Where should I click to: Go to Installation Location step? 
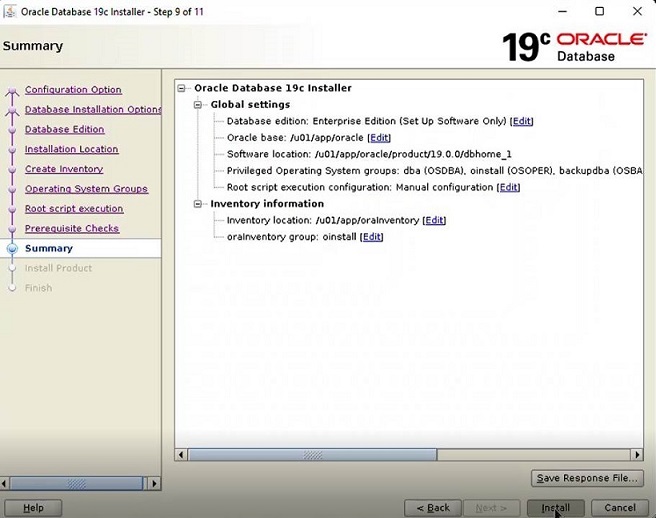[x=72, y=149]
